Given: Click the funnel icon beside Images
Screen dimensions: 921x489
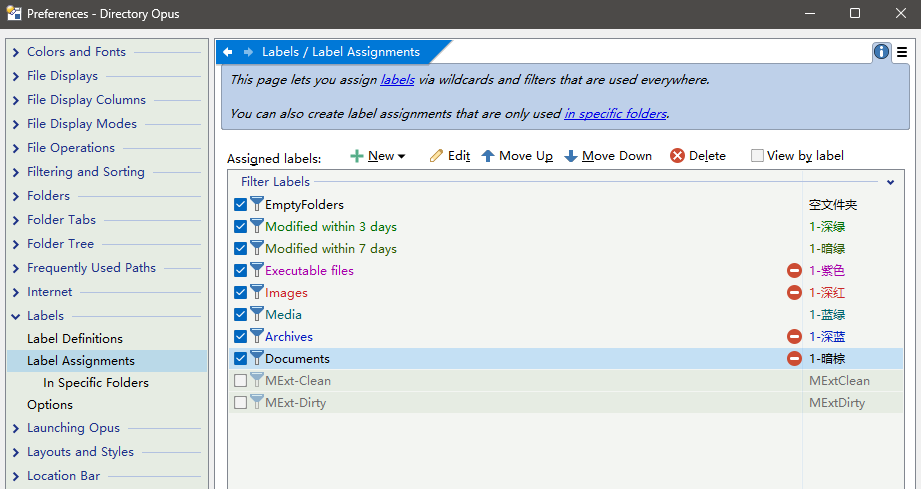Looking at the screenshot, I should pos(257,292).
